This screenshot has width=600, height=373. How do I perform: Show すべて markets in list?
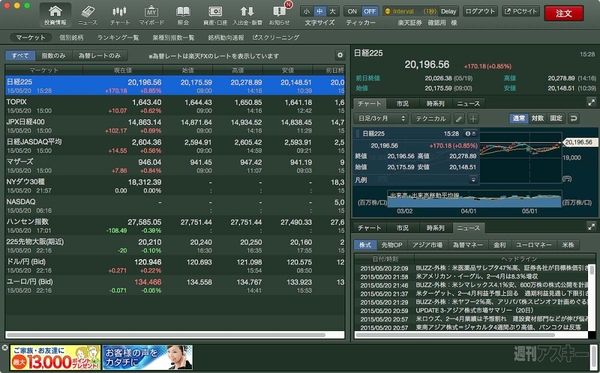point(20,56)
